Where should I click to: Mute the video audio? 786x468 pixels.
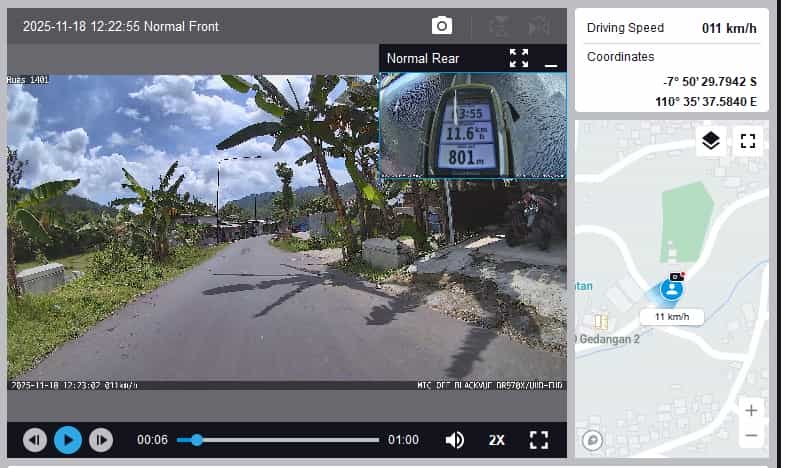click(455, 440)
